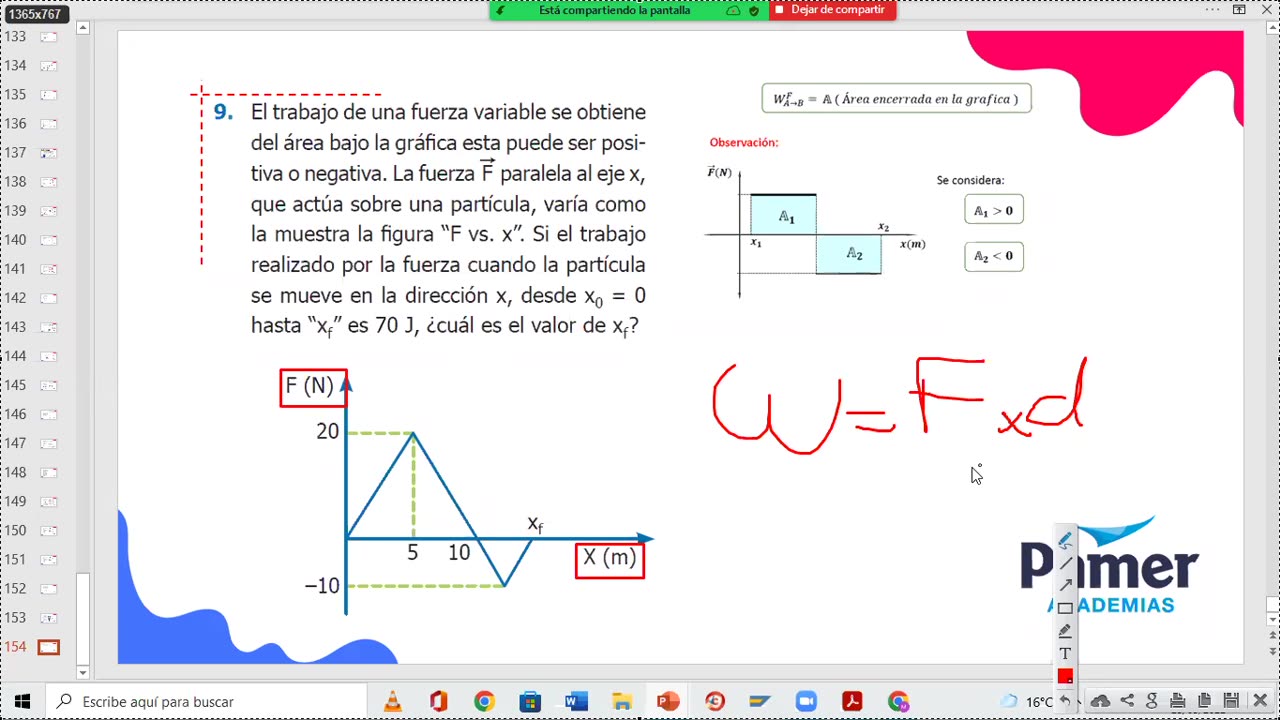Open Microsoft Office from taskbar
1280x720 pixels.
pyautogui.click(x=438, y=701)
